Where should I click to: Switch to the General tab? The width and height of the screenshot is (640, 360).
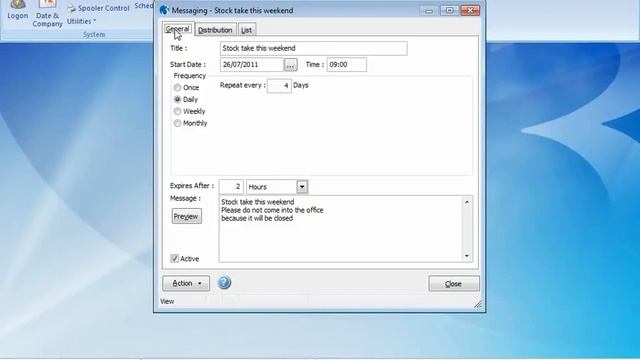point(178,29)
